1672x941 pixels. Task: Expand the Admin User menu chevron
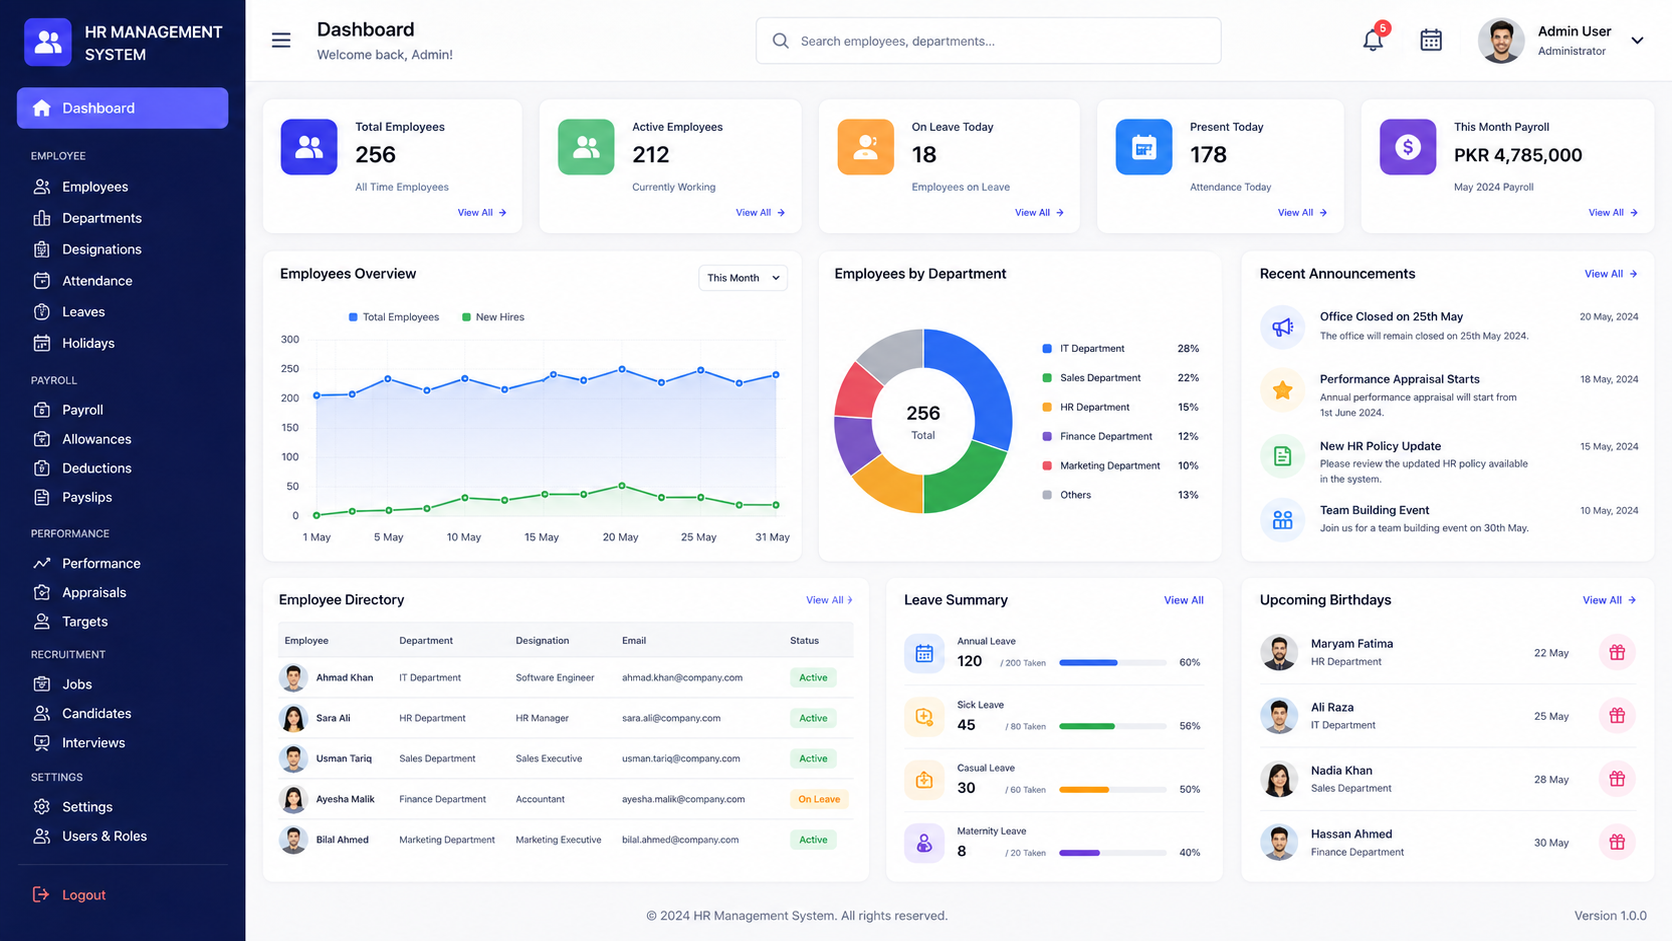pyautogui.click(x=1637, y=41)
